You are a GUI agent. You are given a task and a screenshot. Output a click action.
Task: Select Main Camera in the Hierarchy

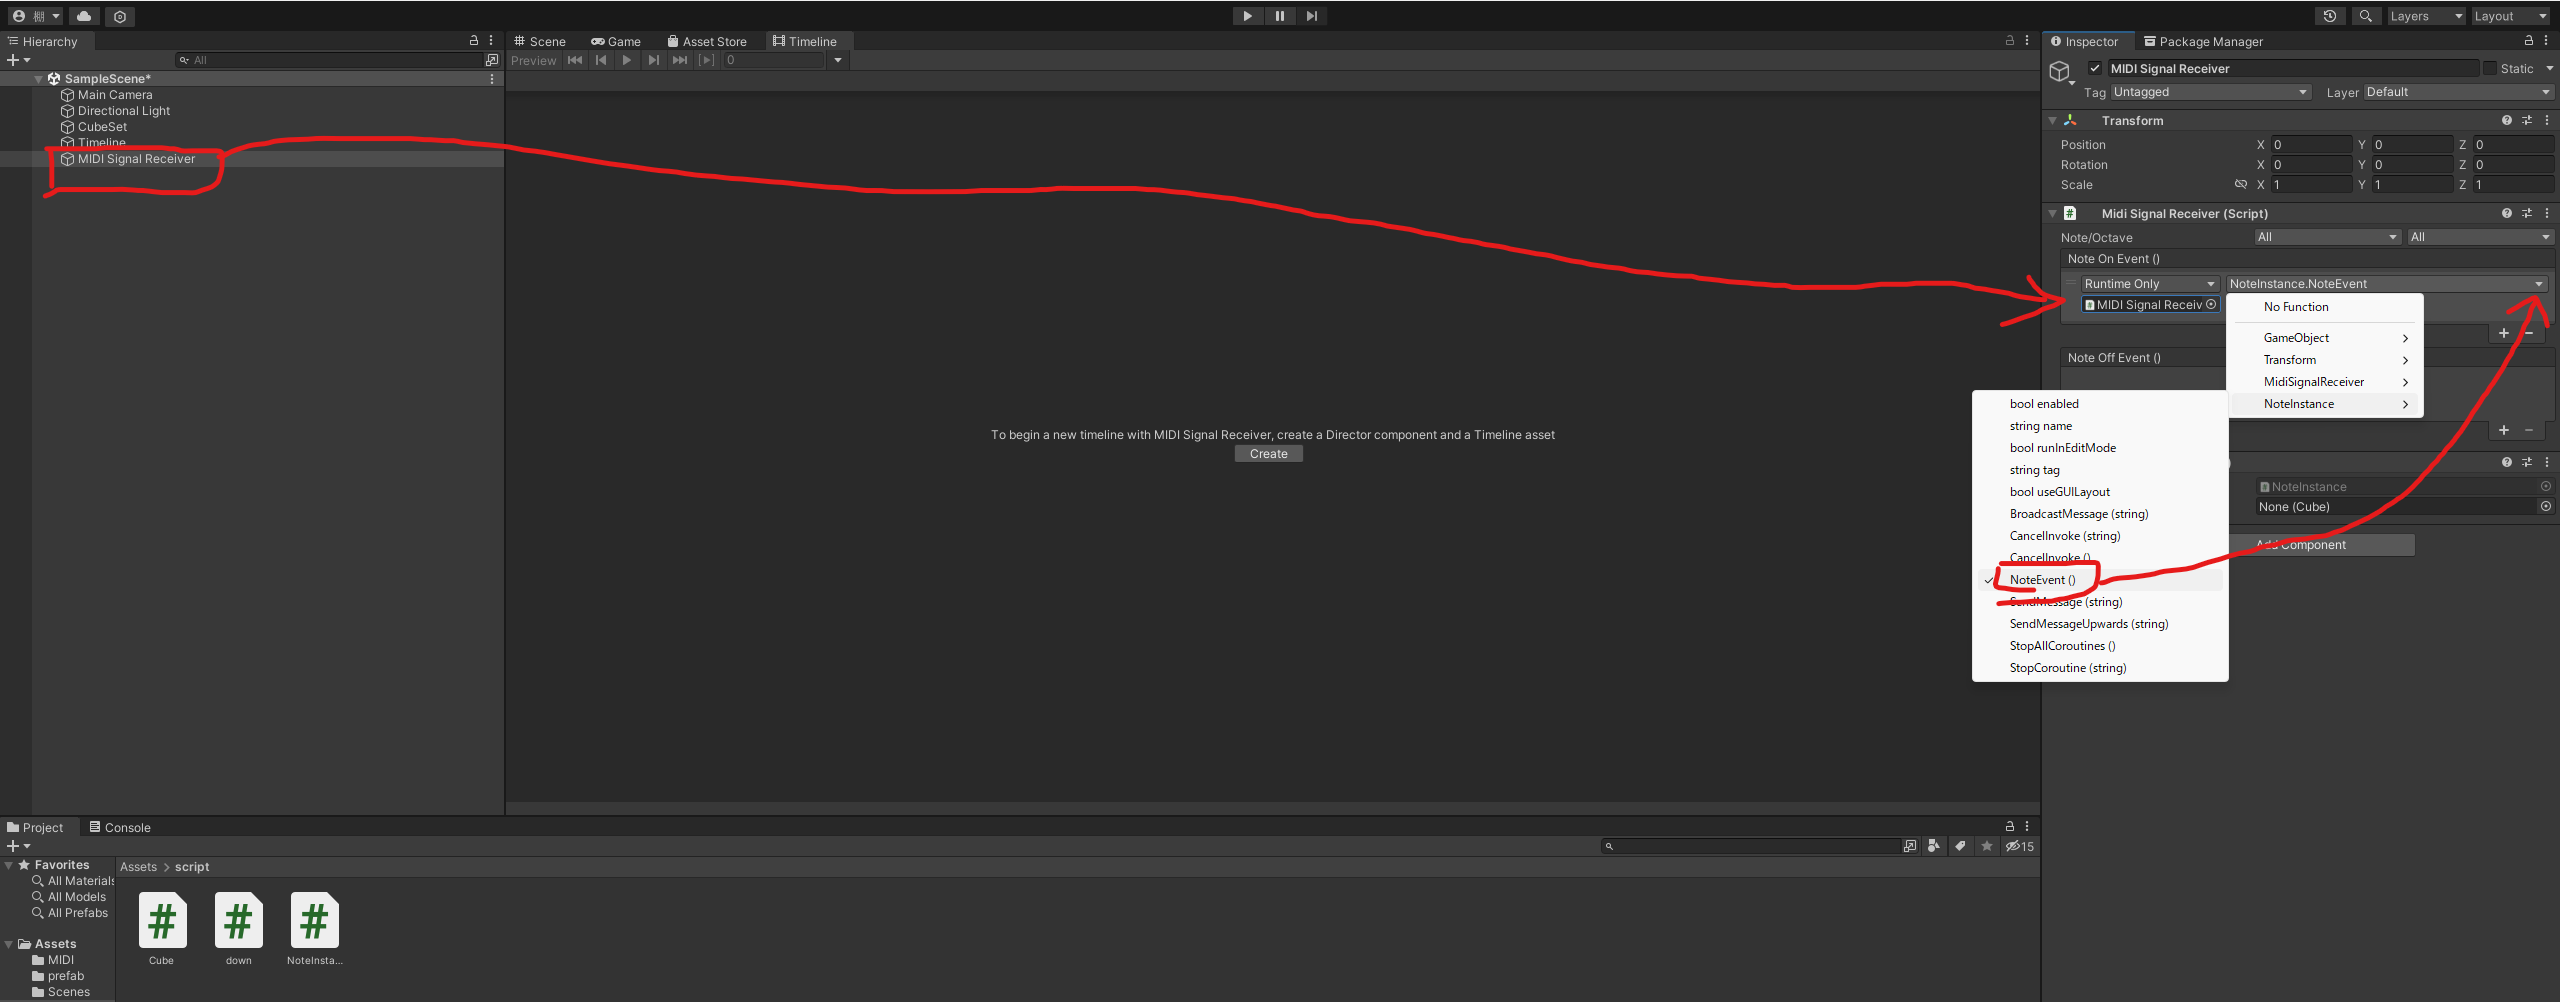pyautogui.click(x=115, y=95)
